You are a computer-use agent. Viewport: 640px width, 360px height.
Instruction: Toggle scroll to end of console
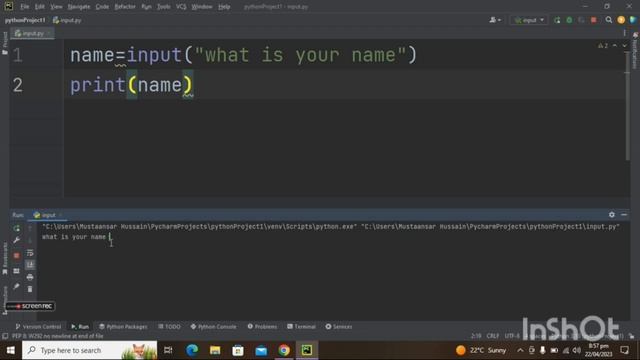click(x=30, y=265)
